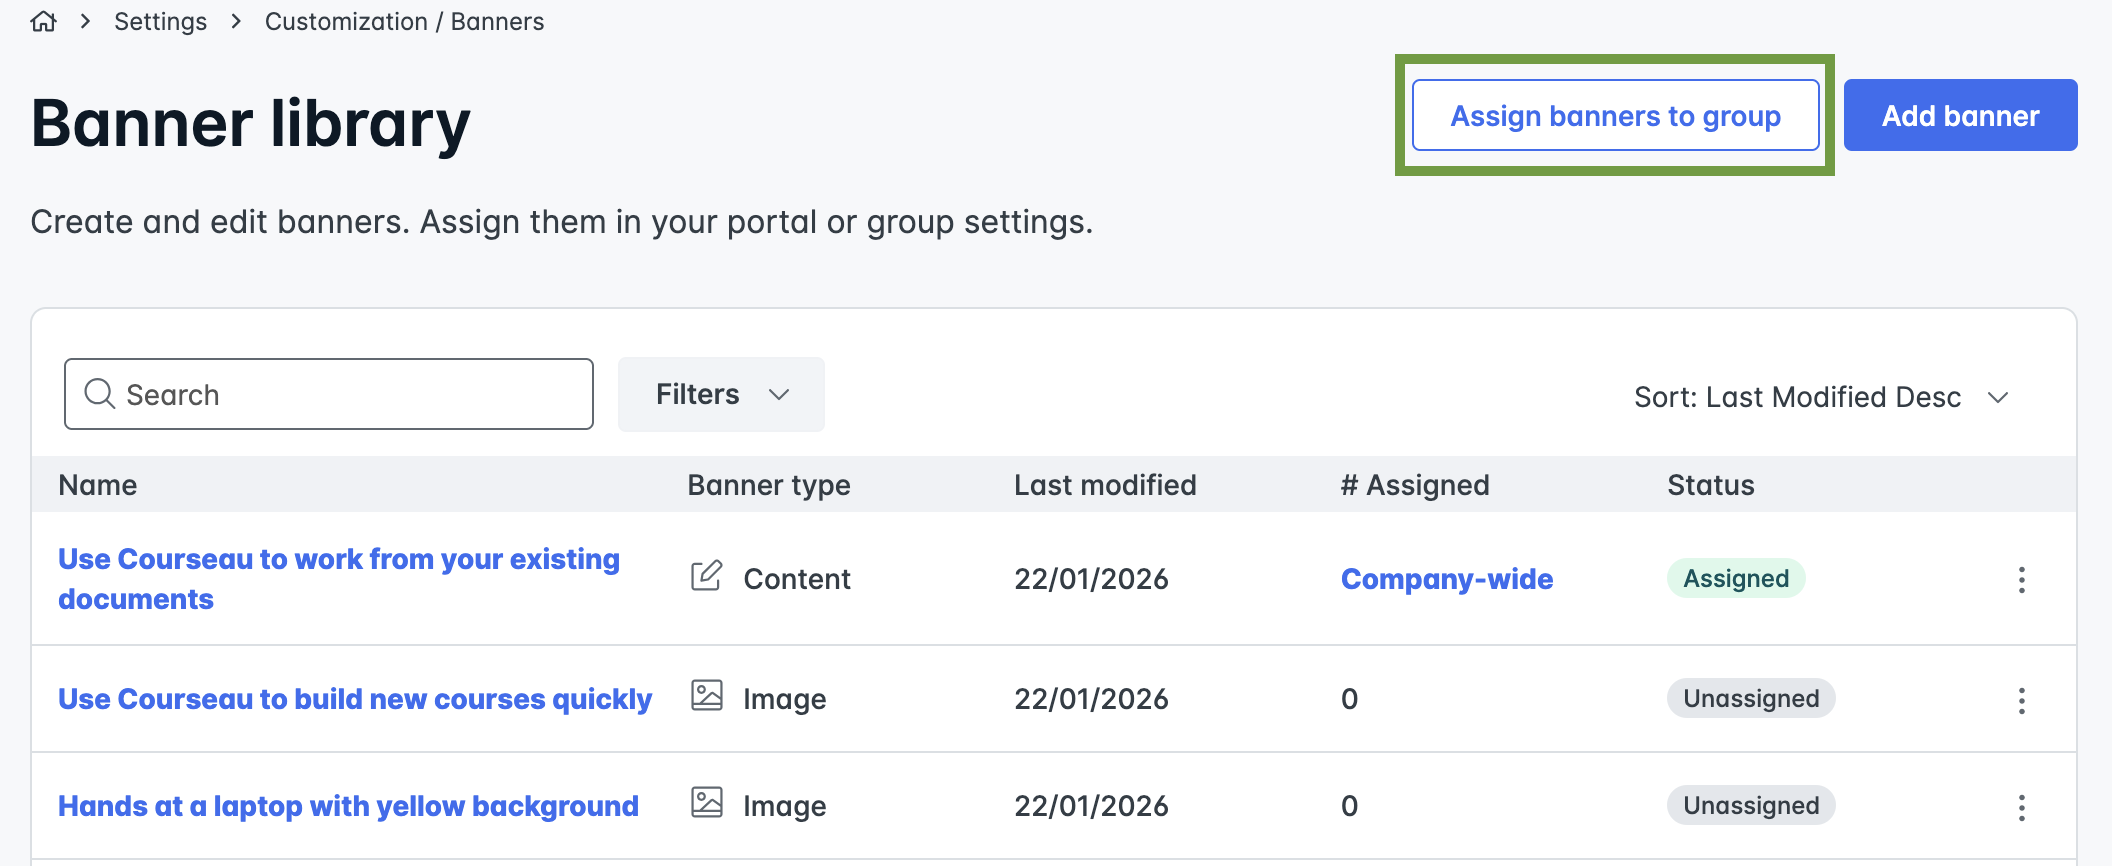
Task: Click the magnifying glass search icon
Action: 99,394
